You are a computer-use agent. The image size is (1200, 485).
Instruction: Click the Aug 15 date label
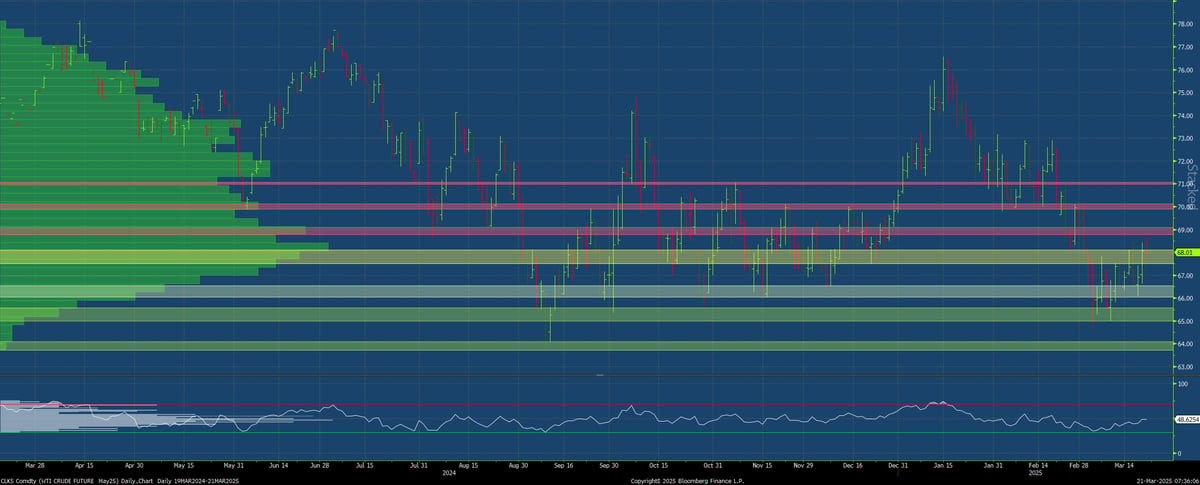(469, 465)
